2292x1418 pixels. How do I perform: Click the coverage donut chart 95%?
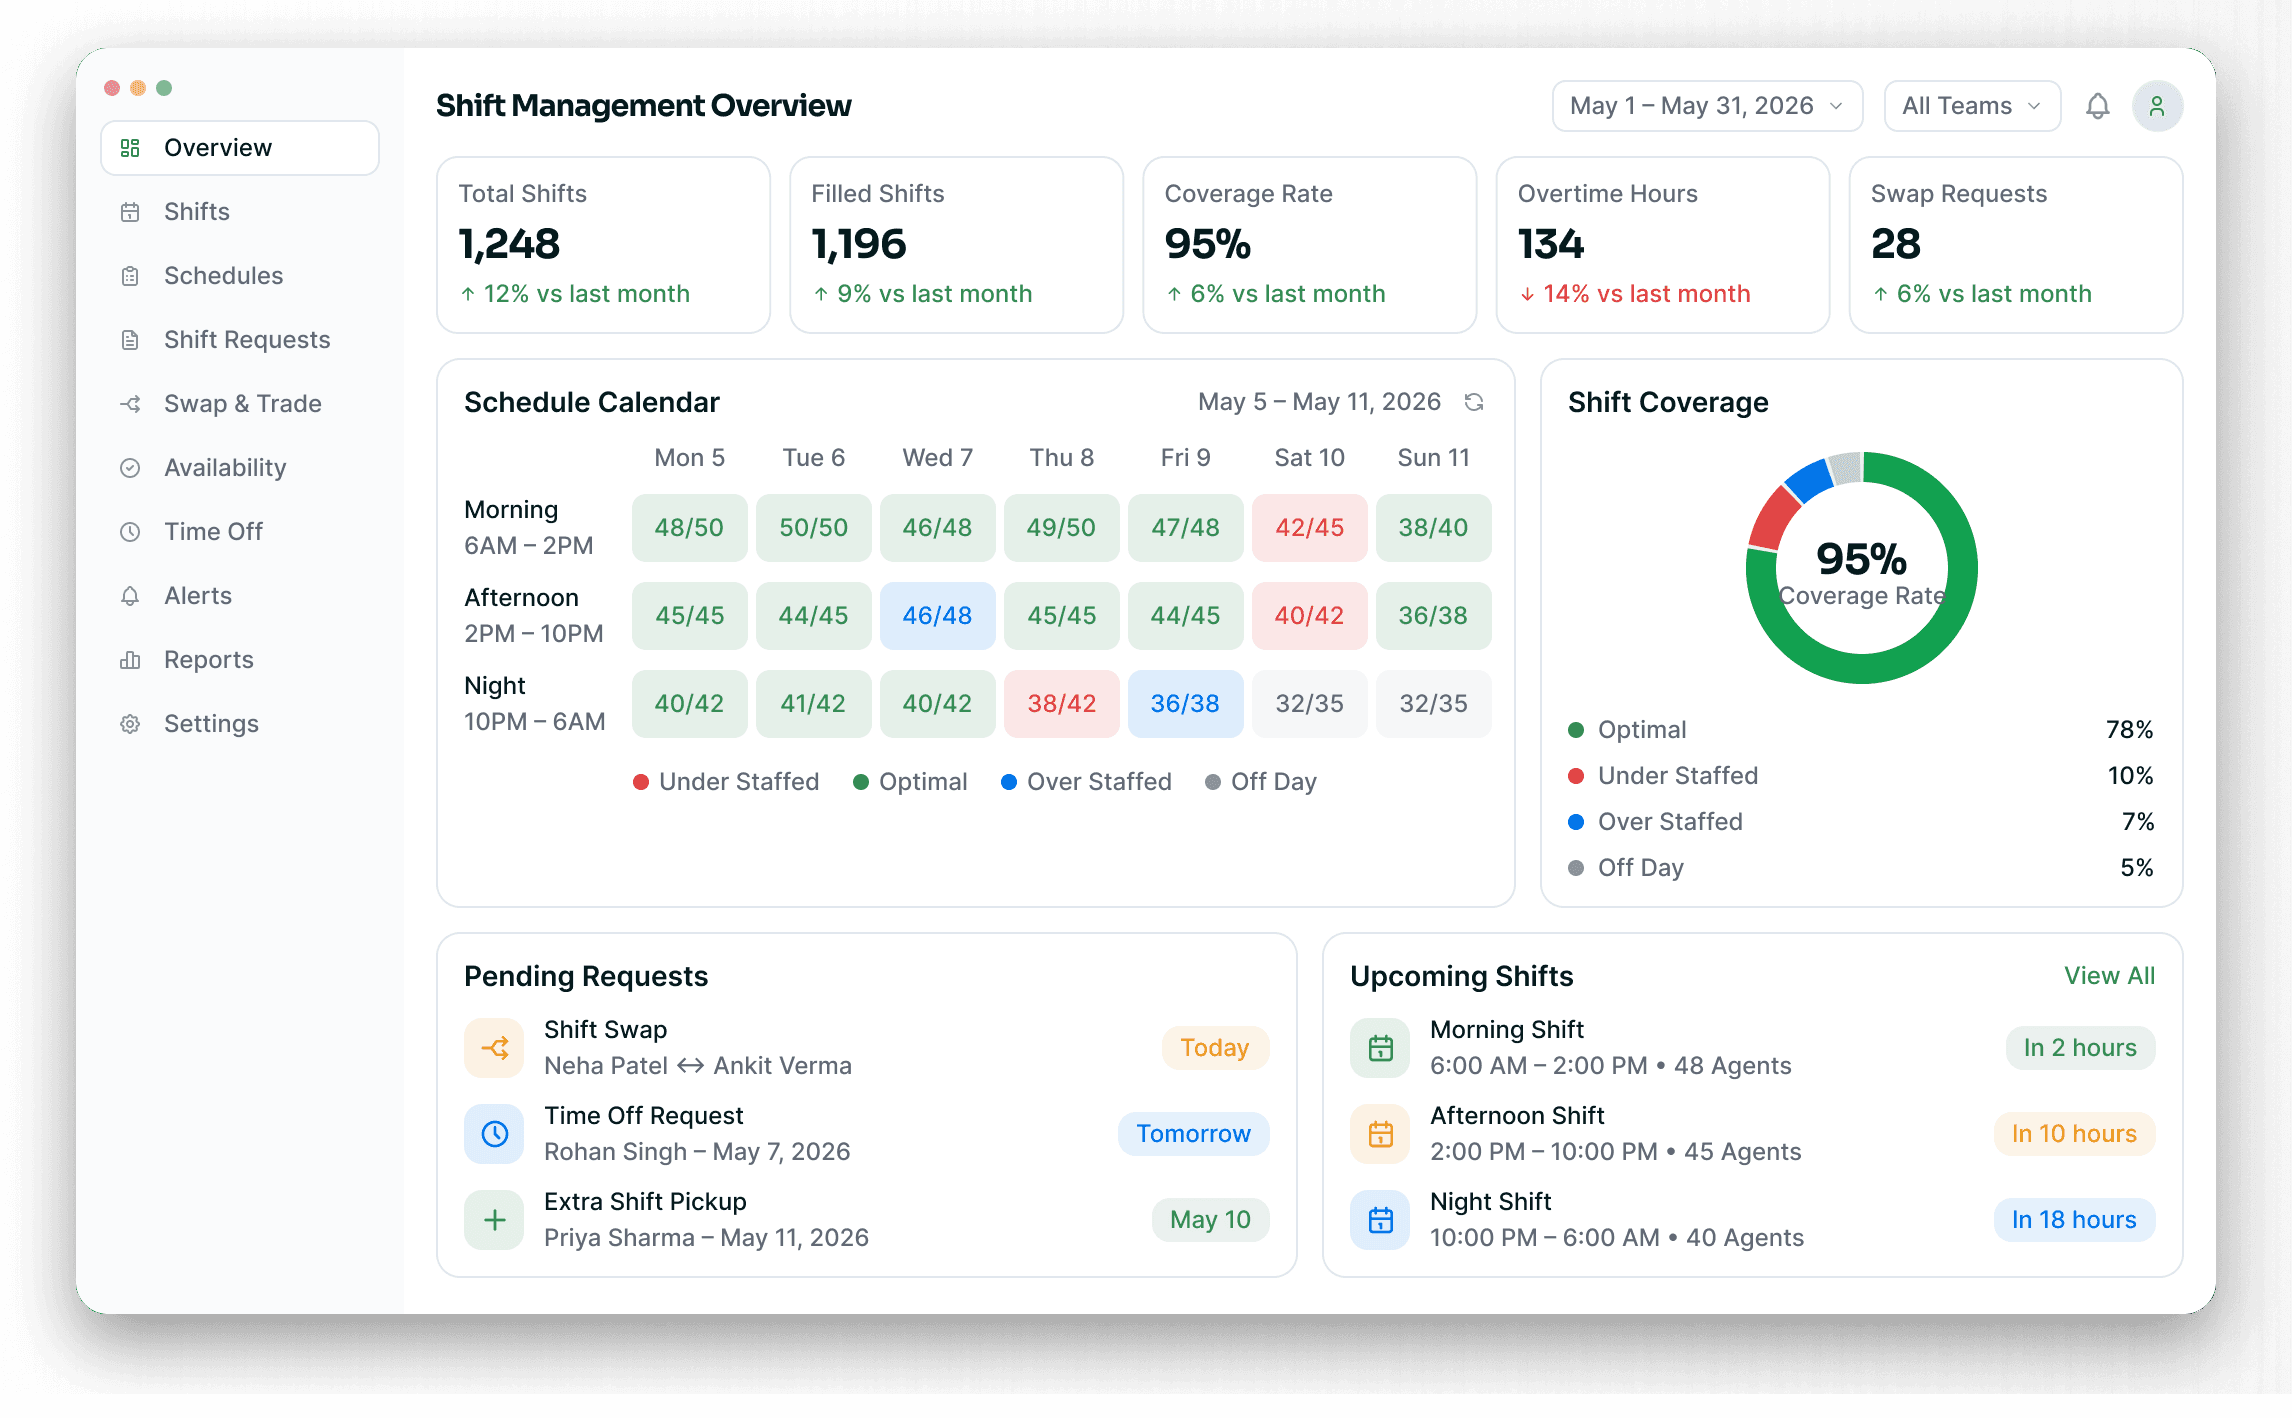click(1861, 568)
